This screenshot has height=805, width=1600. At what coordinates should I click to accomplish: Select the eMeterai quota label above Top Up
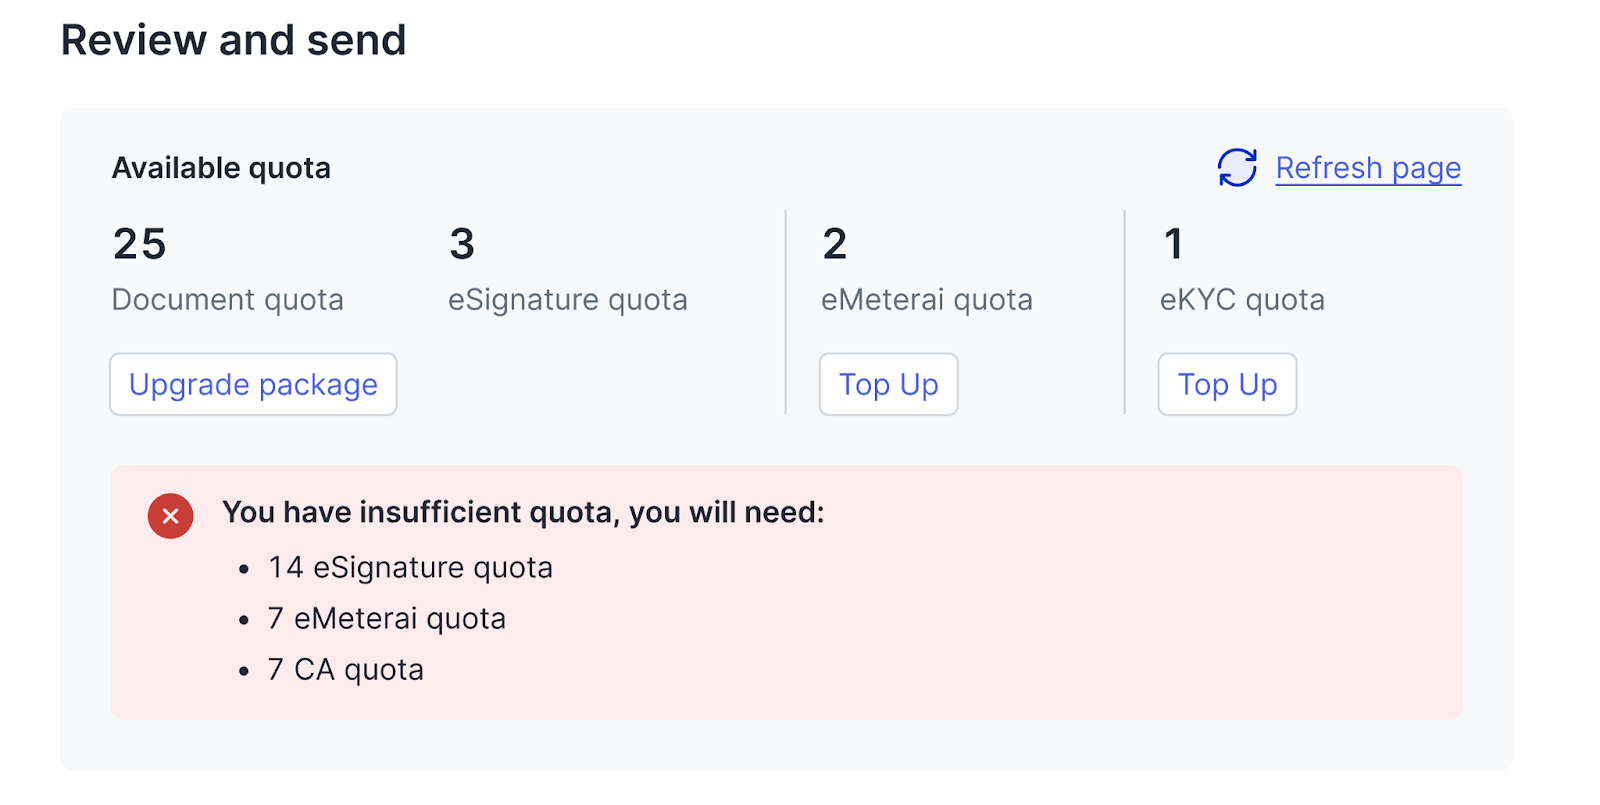[x=926, y=300]
